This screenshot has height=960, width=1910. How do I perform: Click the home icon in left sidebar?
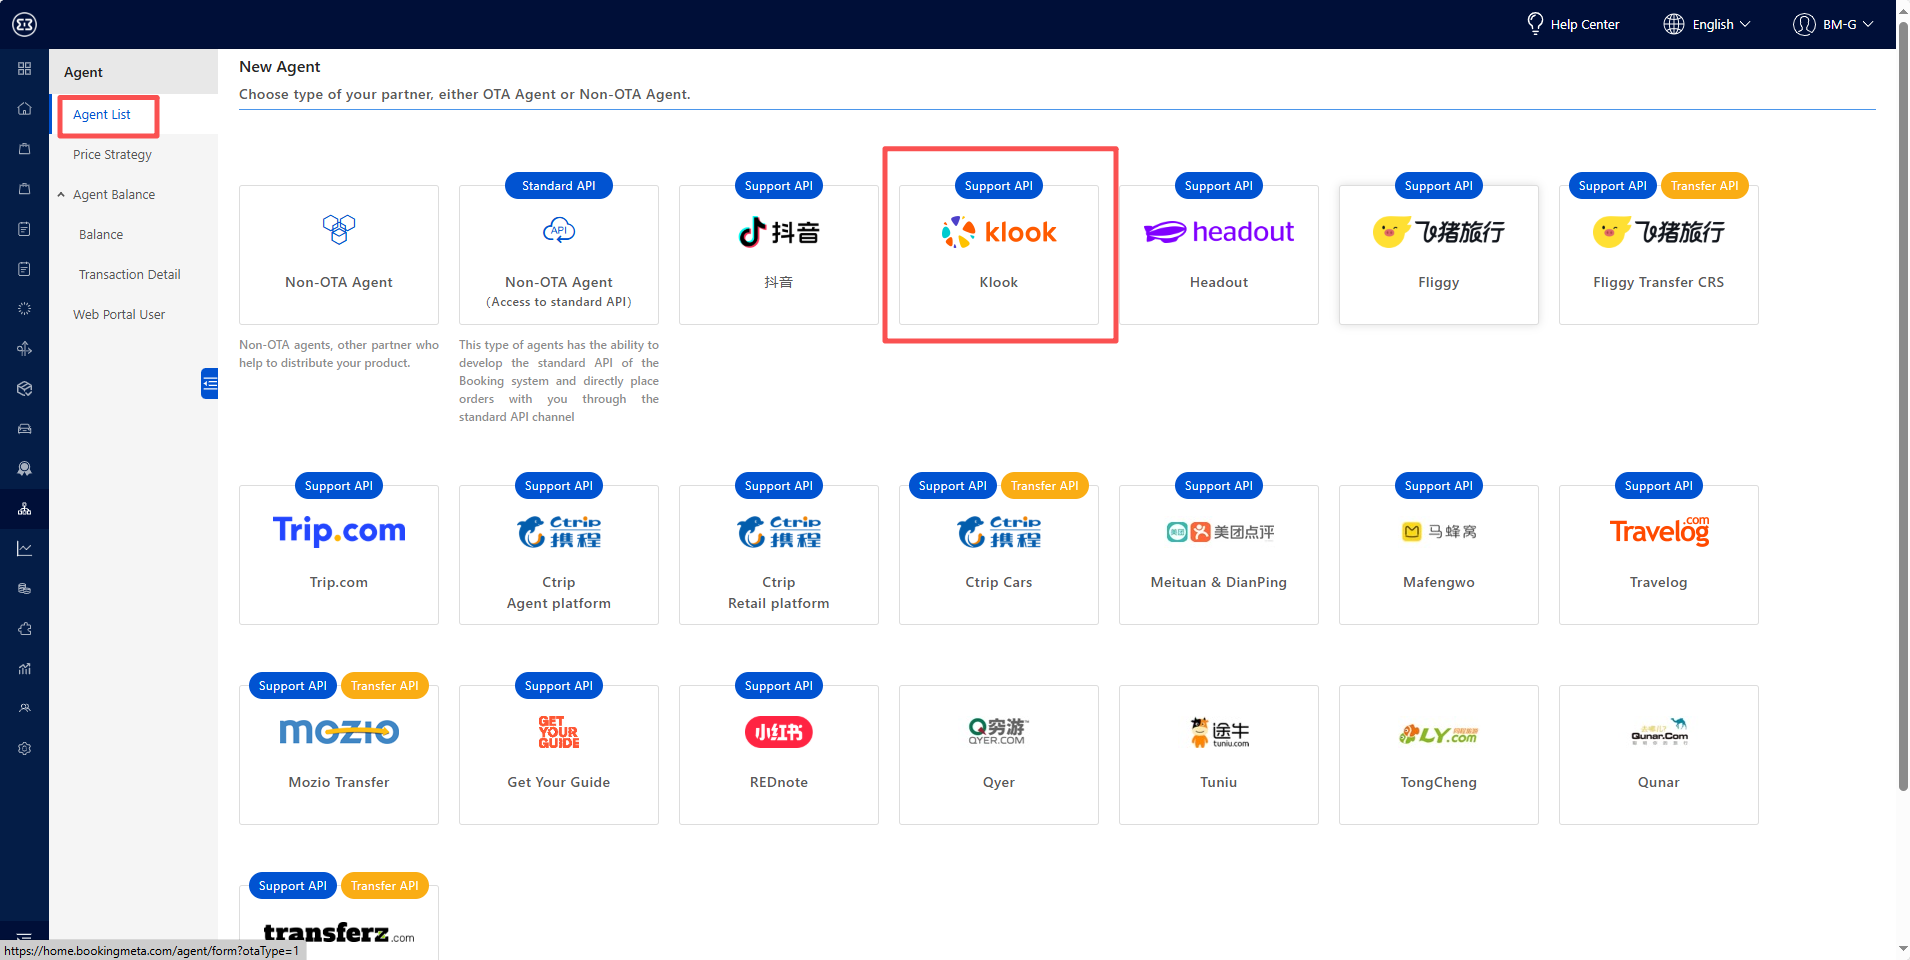24,109
